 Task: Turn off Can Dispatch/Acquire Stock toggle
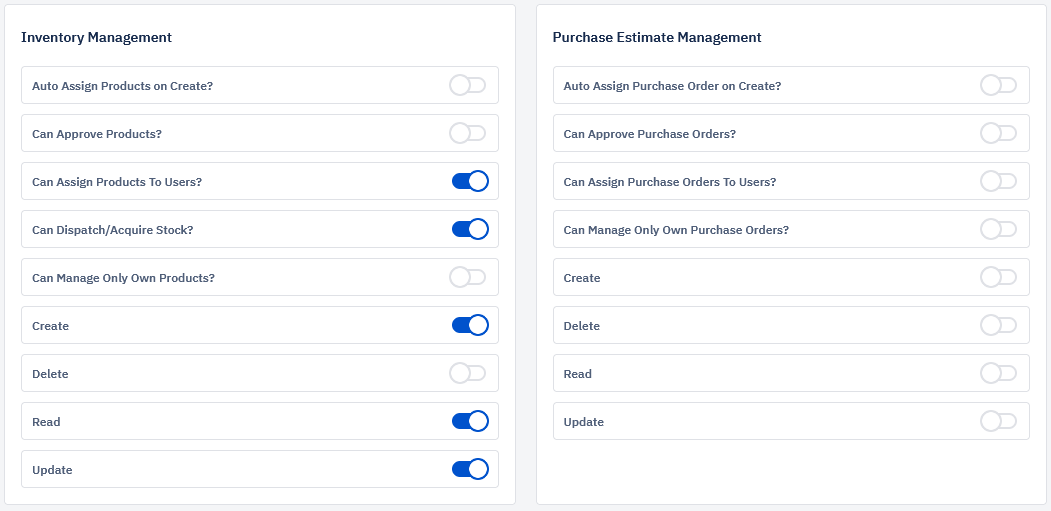tap(470, 229)
